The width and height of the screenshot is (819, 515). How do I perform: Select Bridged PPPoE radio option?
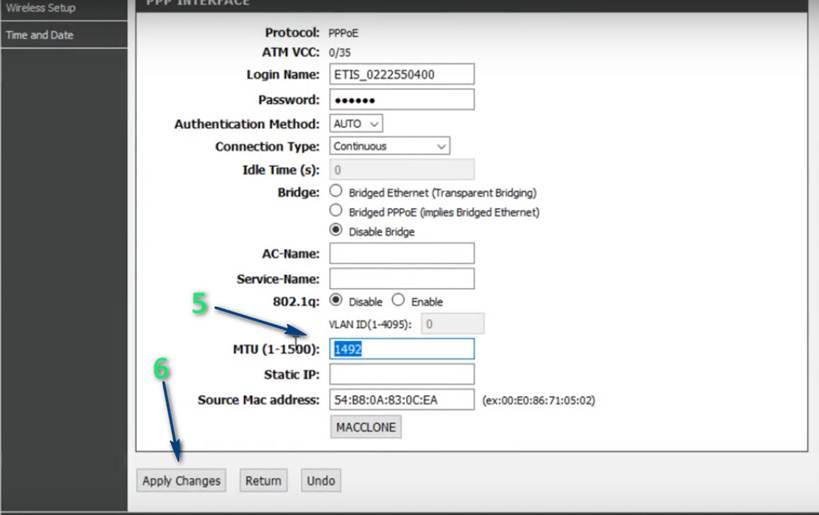click(x=336, y=210)
